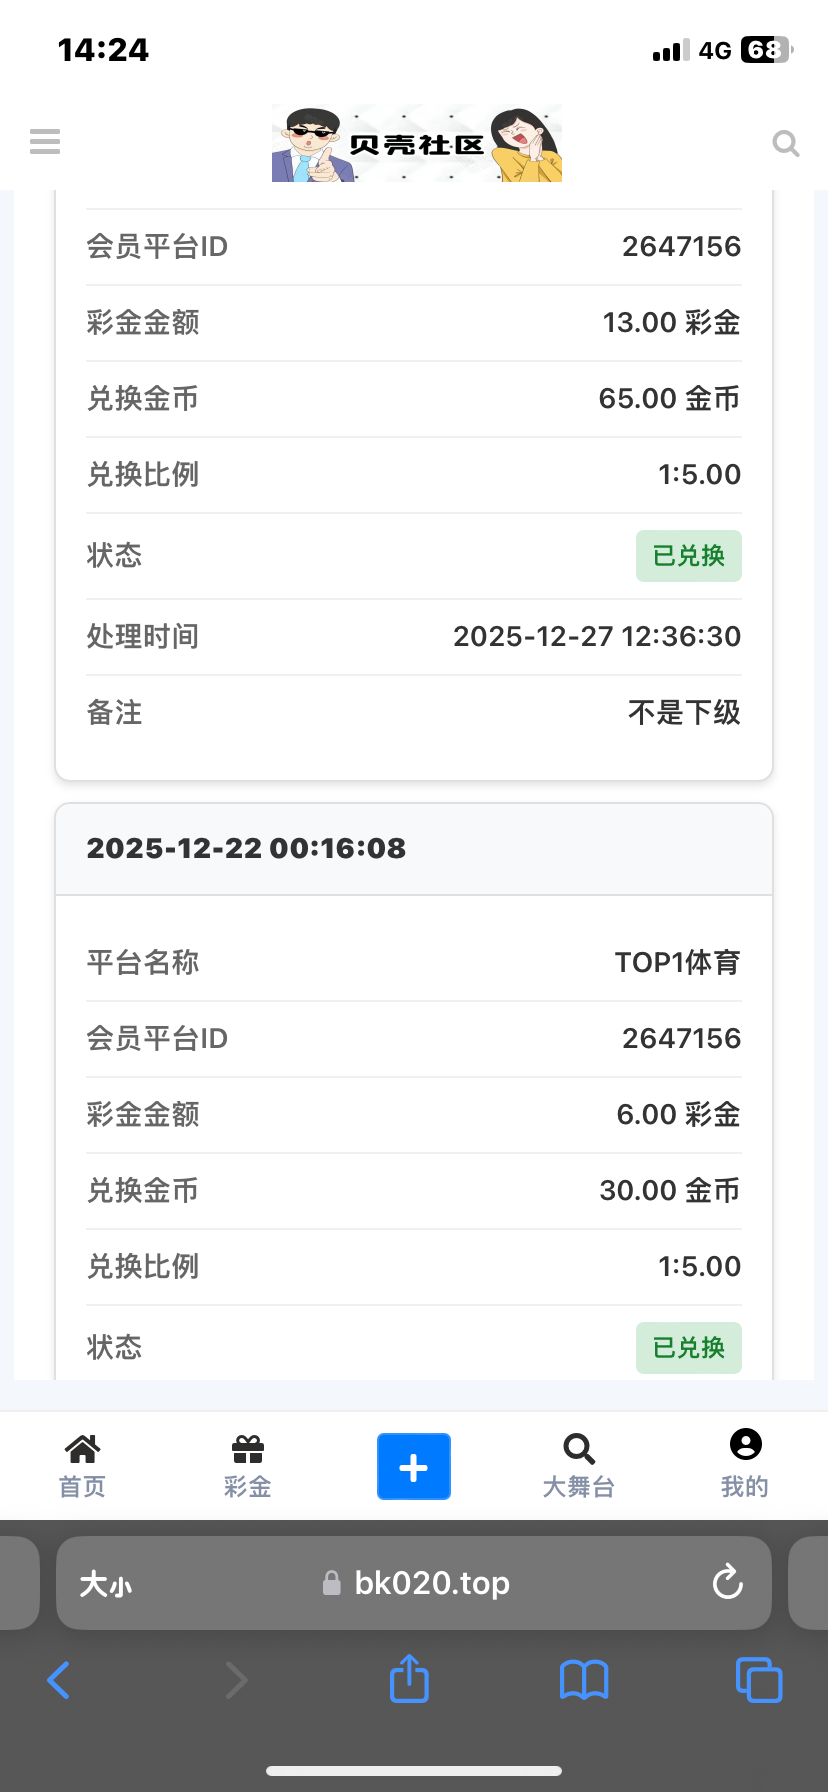Tap the 不是下级 remark text
This screenshot has height=1792, width=828.
tap(684, 713)
